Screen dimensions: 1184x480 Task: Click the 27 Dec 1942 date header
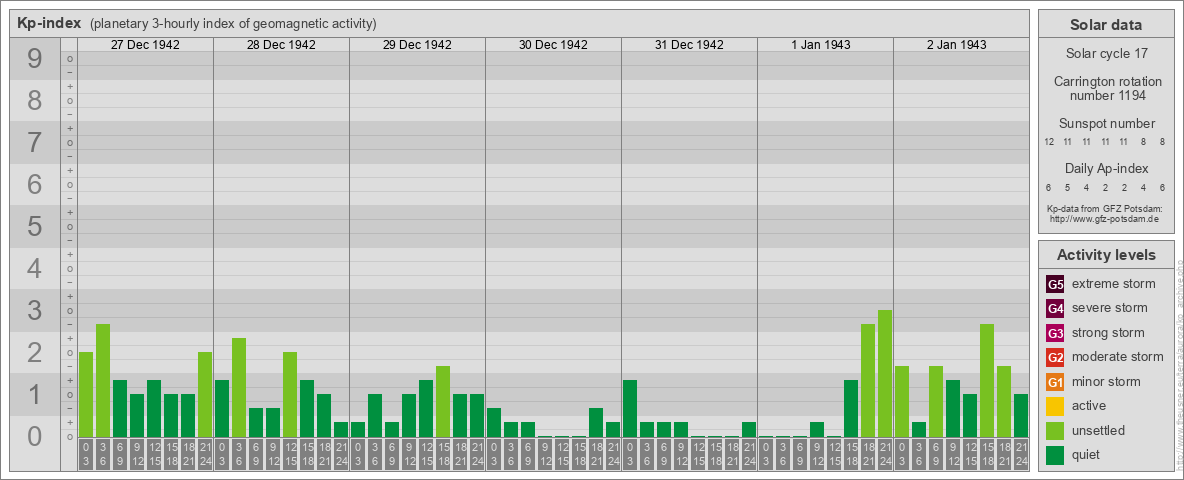(145, 45)
